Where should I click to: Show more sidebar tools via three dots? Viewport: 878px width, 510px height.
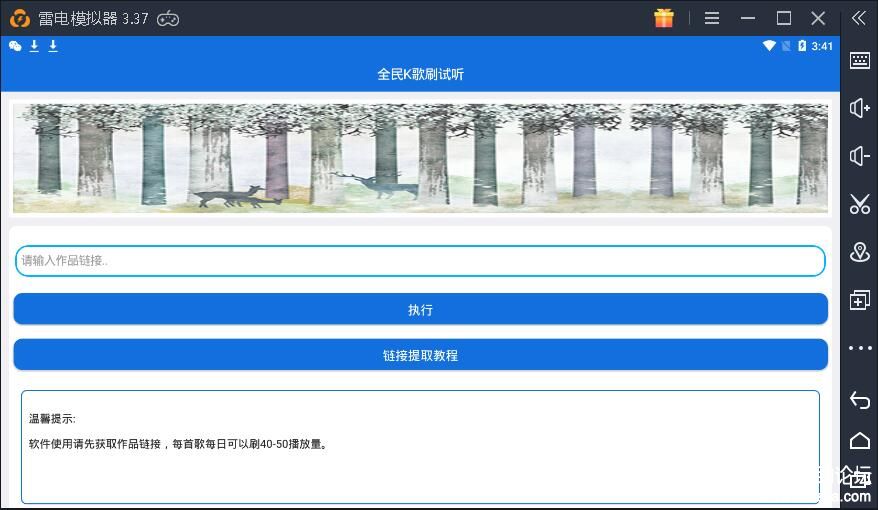coord(860,348)
